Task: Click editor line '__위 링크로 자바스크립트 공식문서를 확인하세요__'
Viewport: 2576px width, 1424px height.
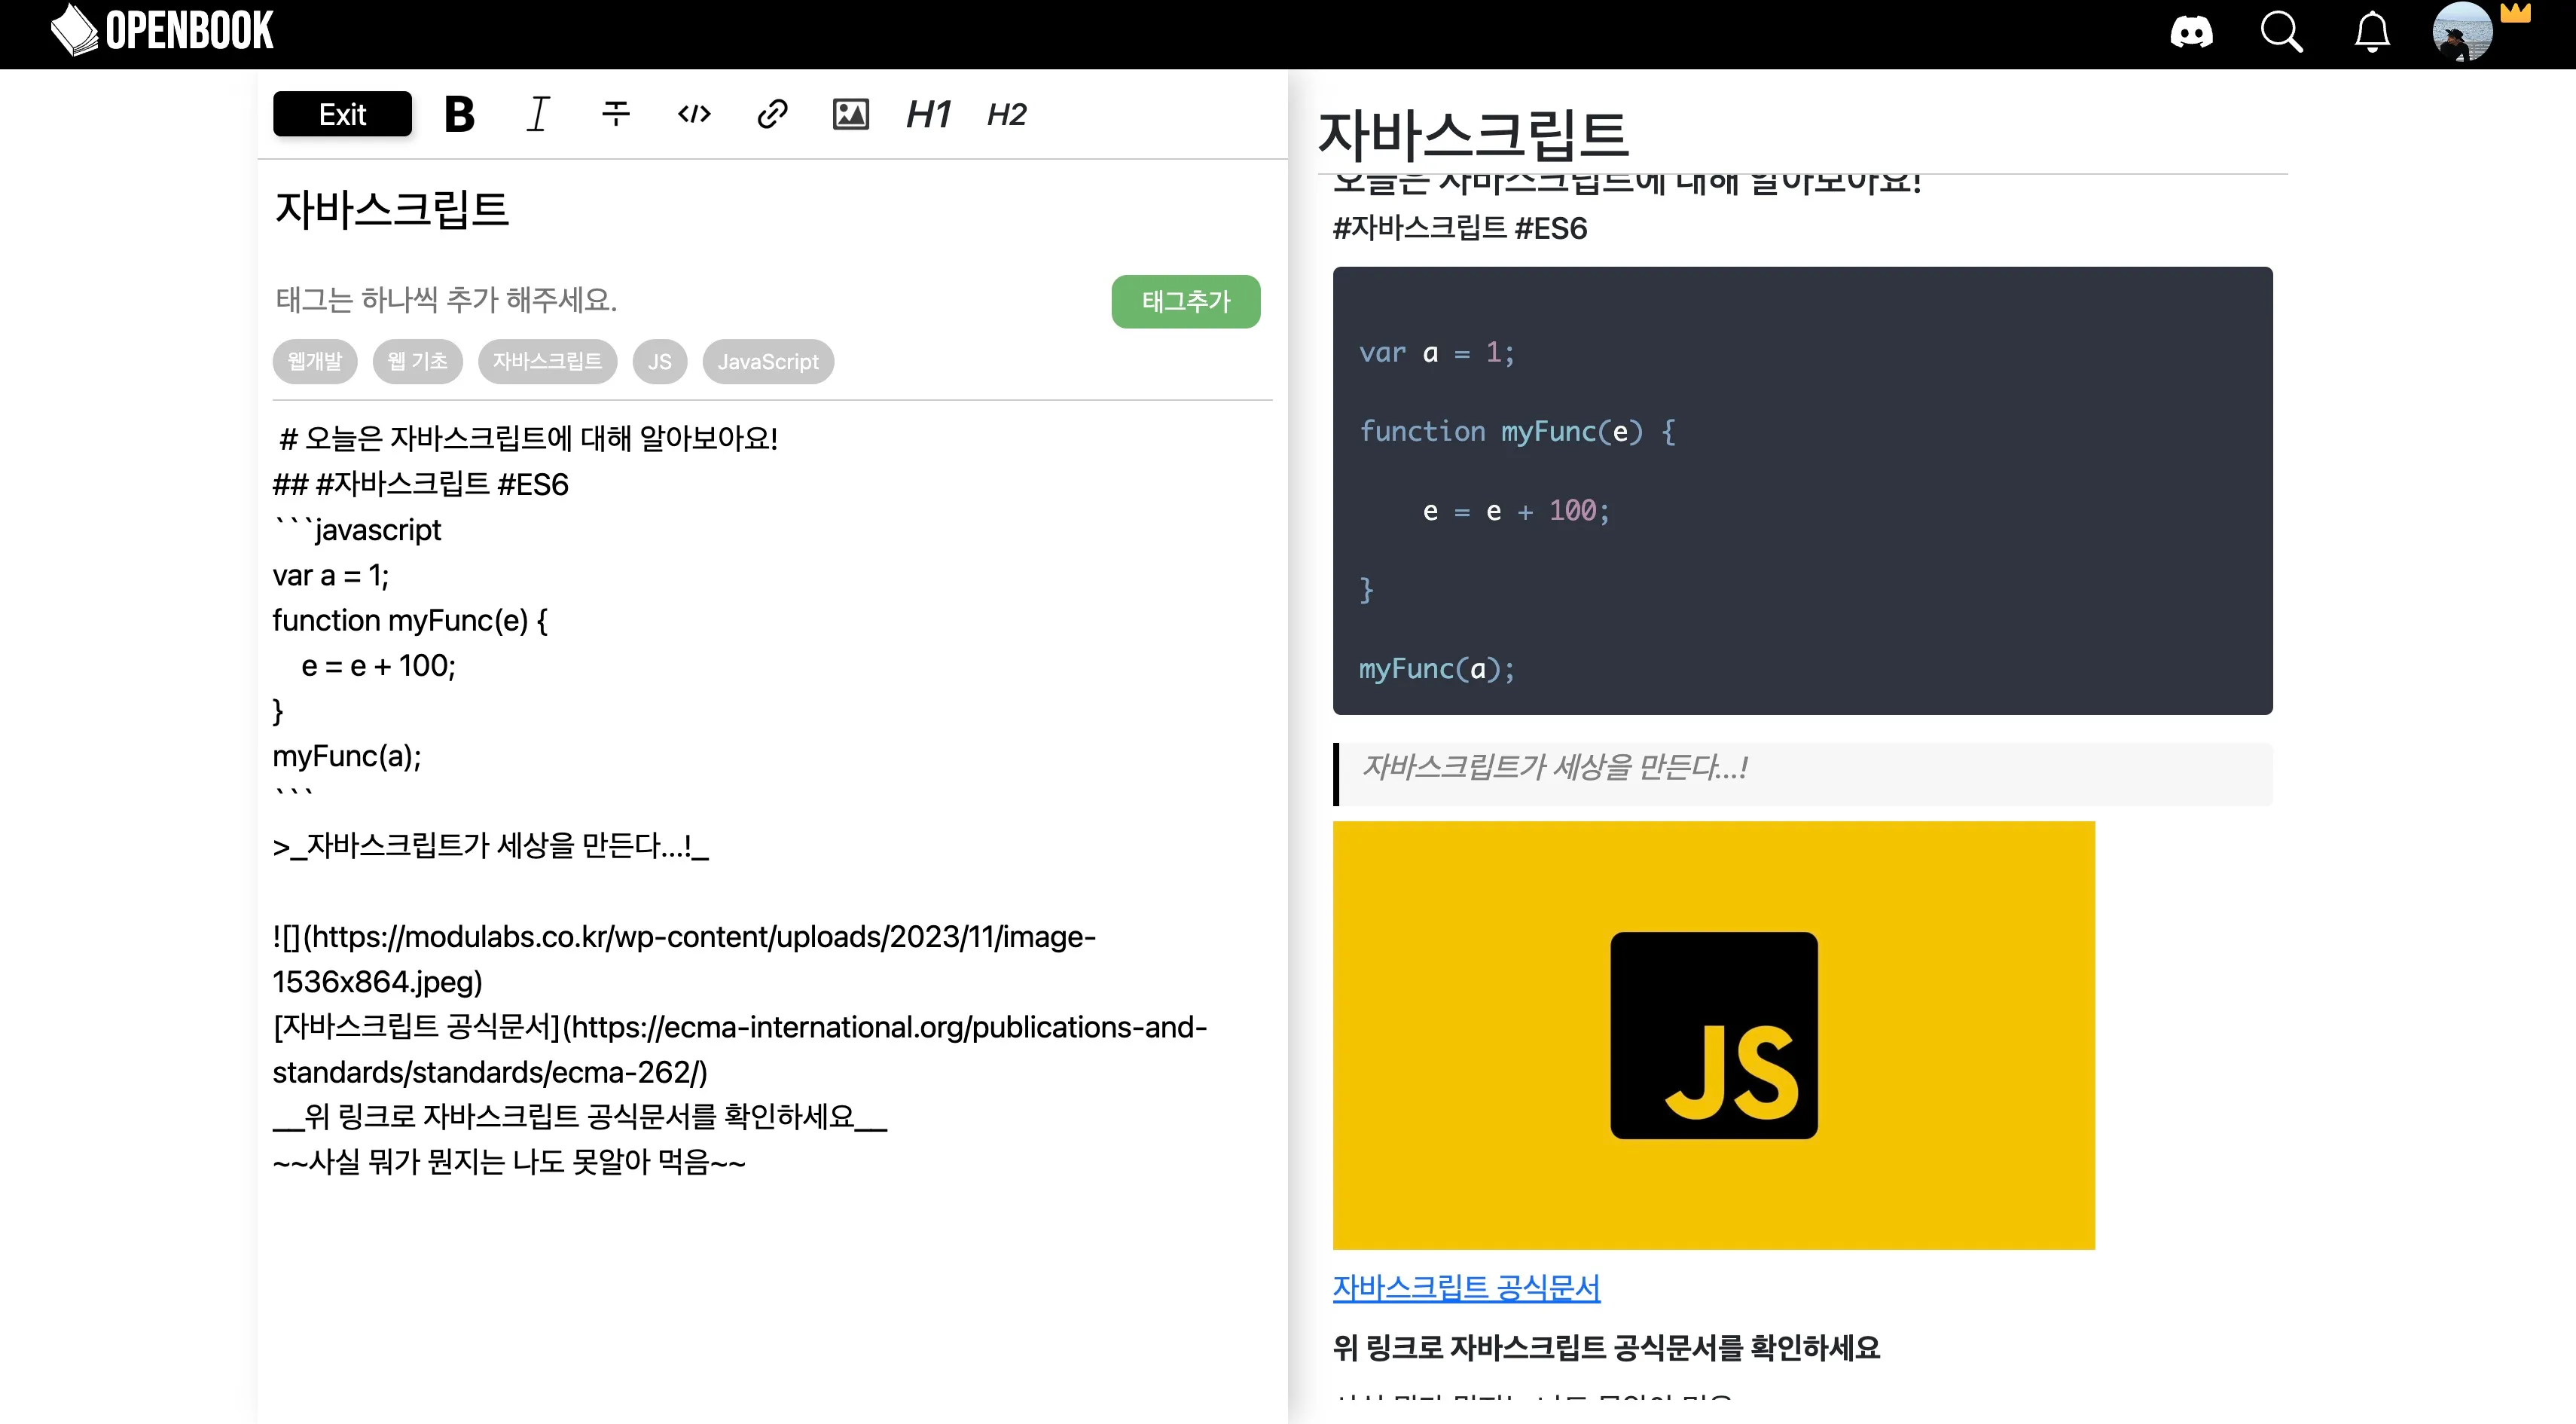Action: coord(580,1116)
